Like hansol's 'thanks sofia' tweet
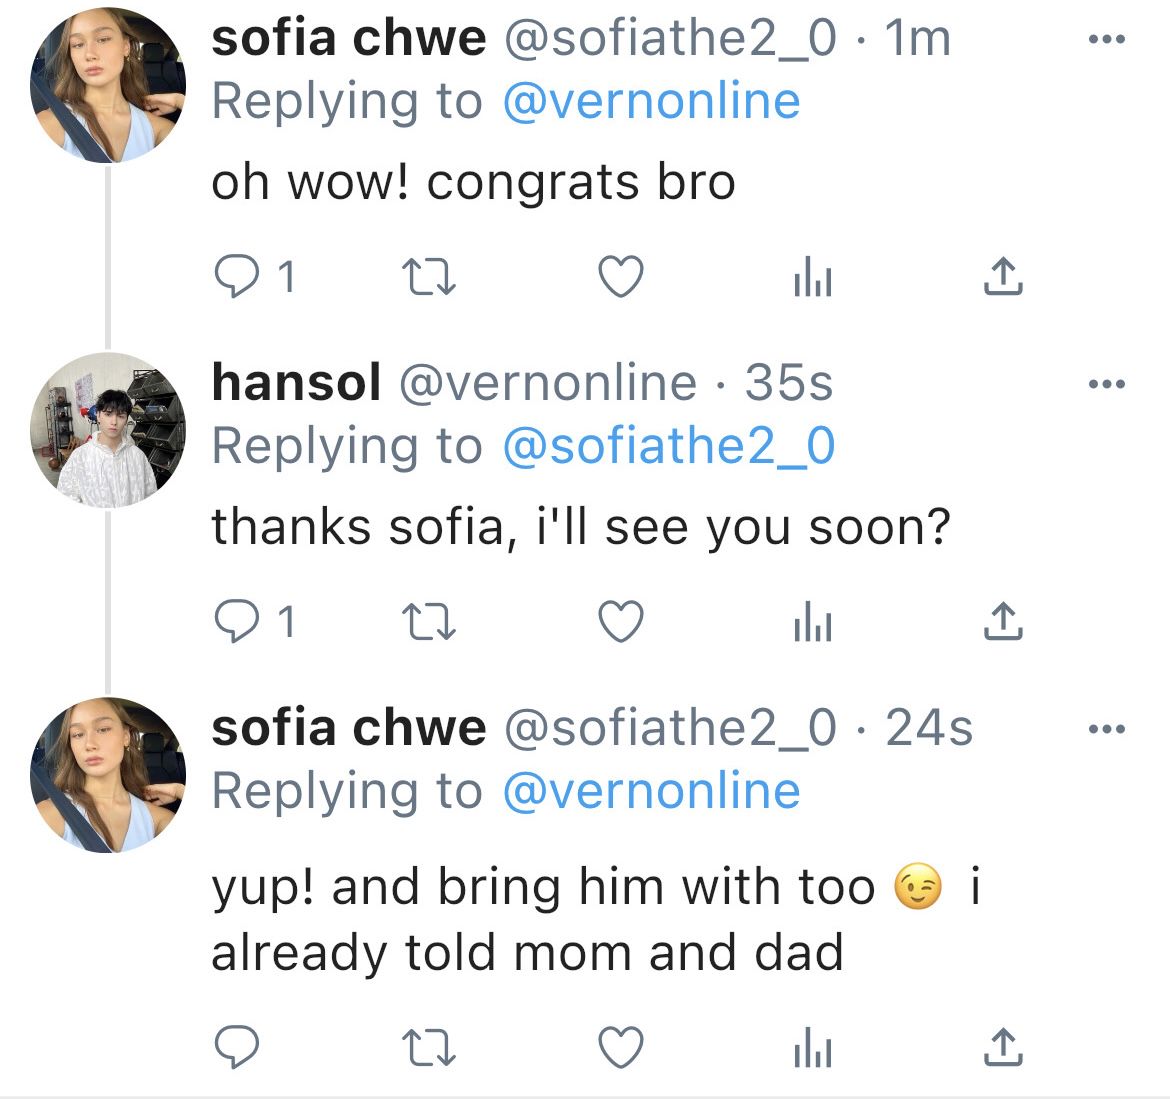 620,622
